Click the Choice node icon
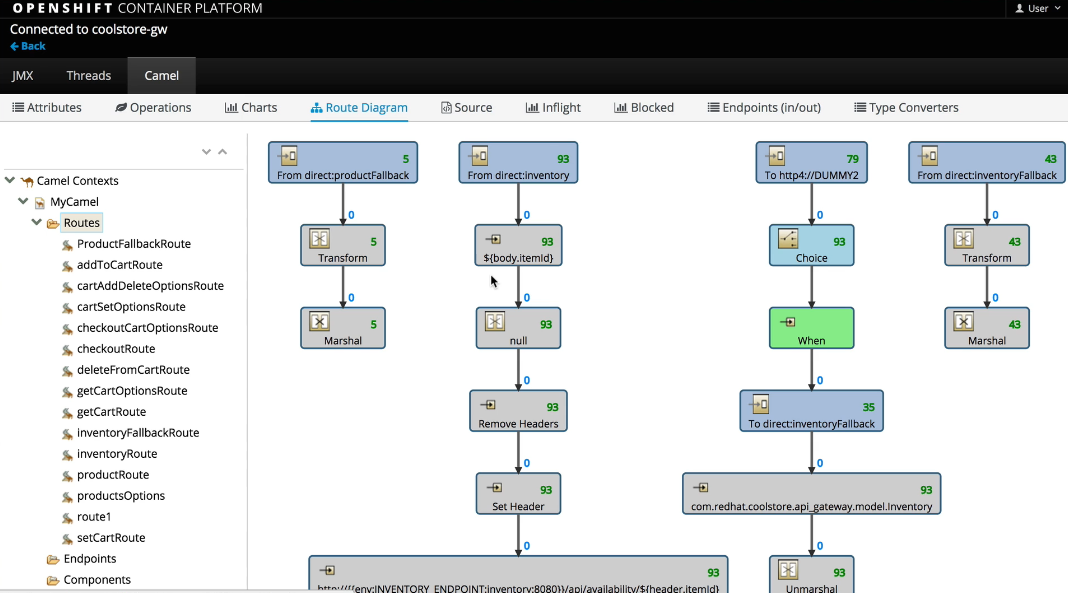This screenshot has height=593, width=1068. [788, 239]
